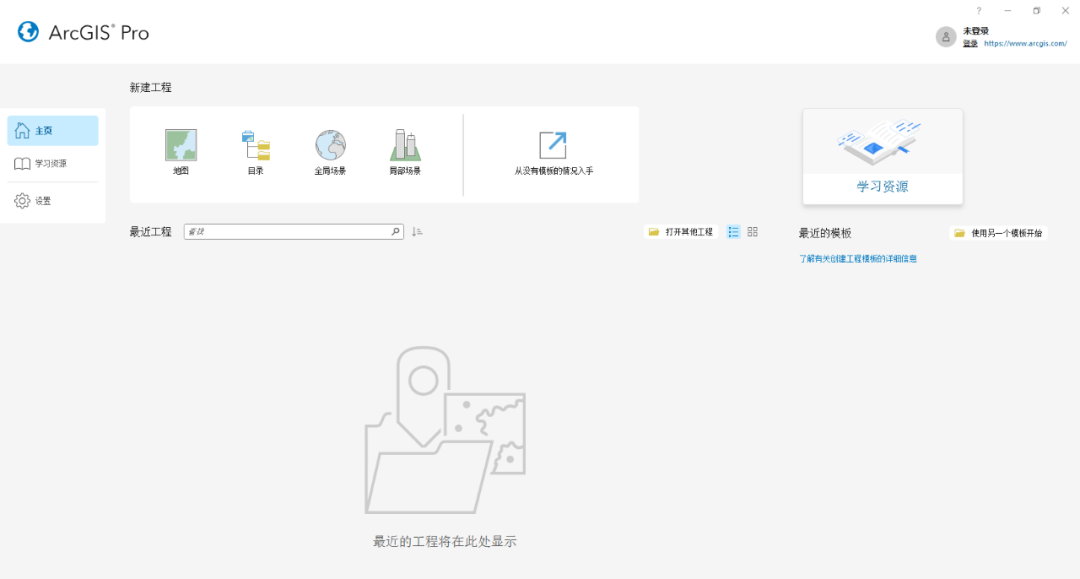Click the ArcGIS Pro globe logo

click(26, 31)
